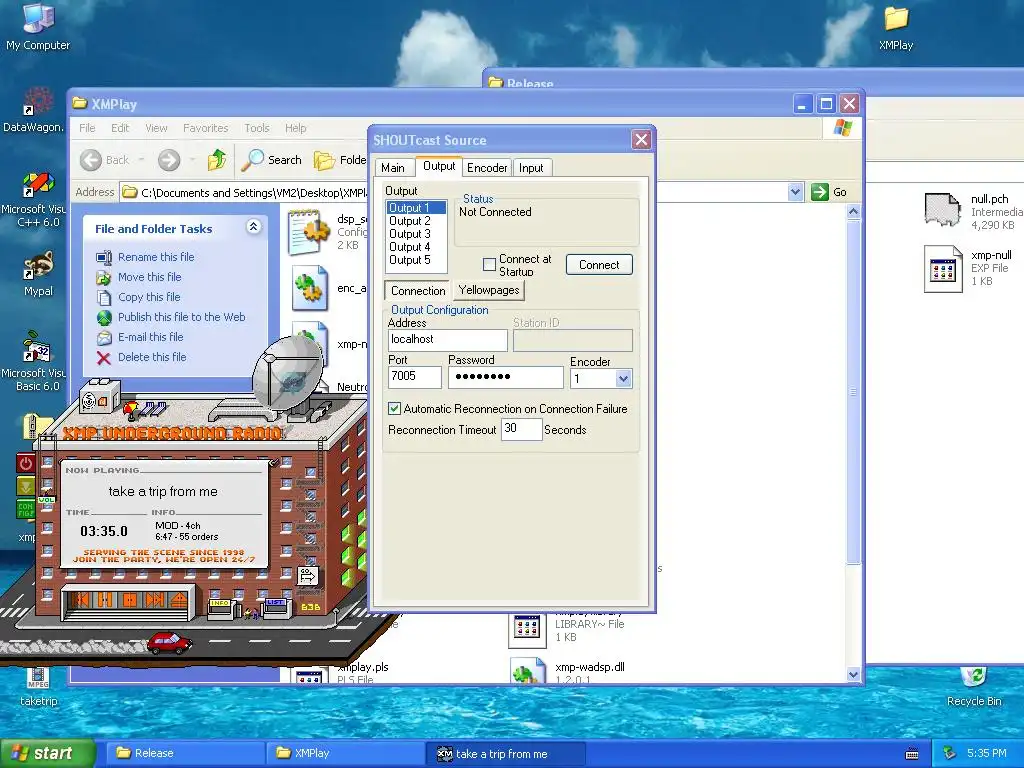1024x768 pixels.
Task: Select the null.pch file in Release window
Action: [x=973, y=211]
